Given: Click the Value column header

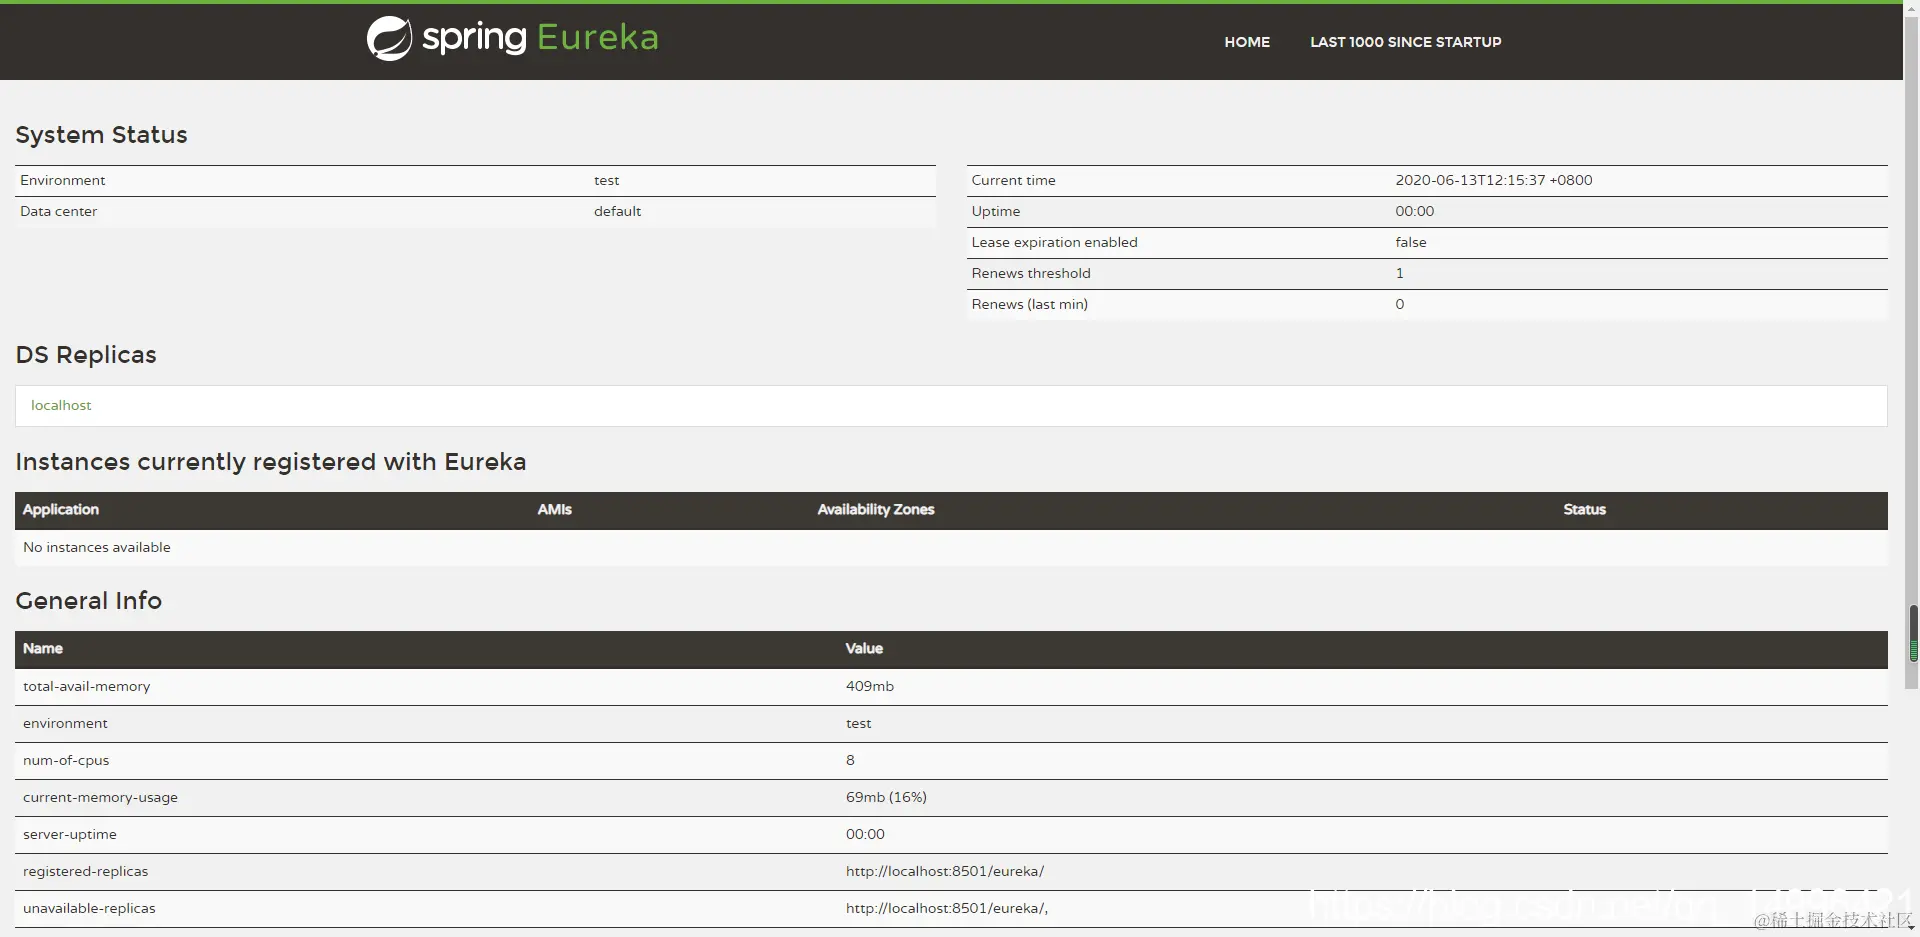Looking at the screenshot, I should click(864, 648).
